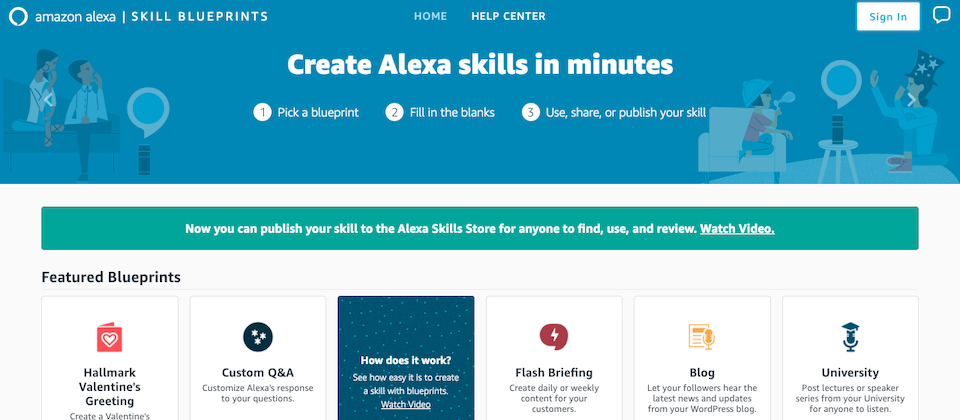960x420 pixels.
Task: Click the step 2 circle Fill in the blanks
Action: [394, 113]
